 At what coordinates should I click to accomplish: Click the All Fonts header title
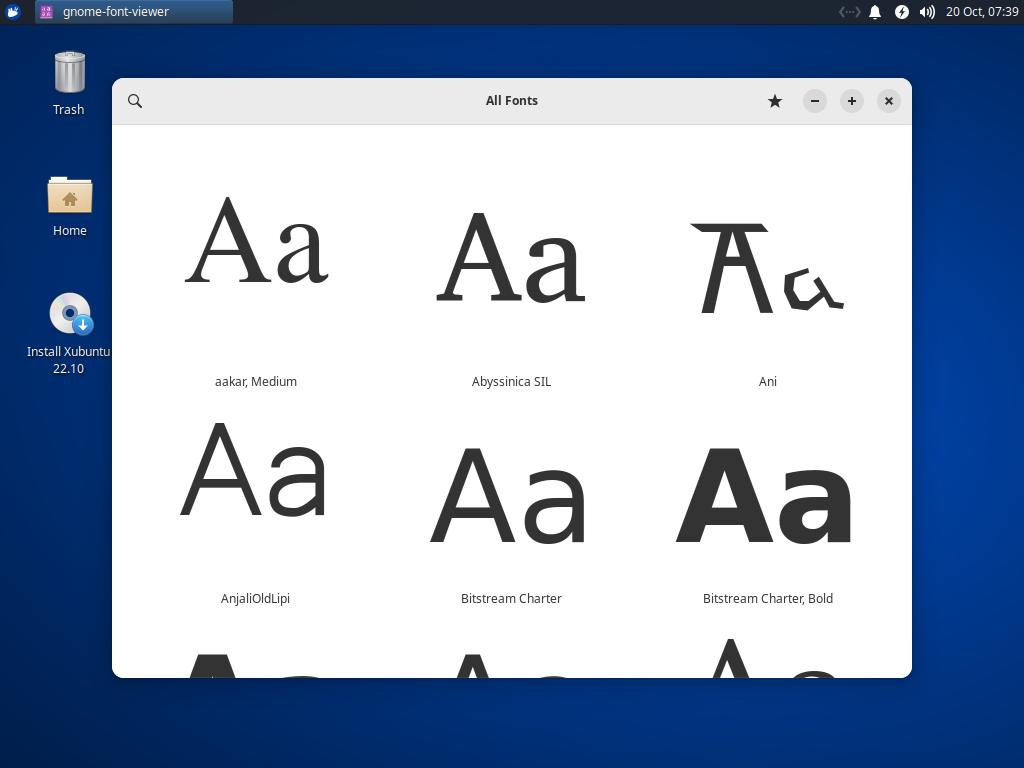pyautogui.click(x=511, y=100)
